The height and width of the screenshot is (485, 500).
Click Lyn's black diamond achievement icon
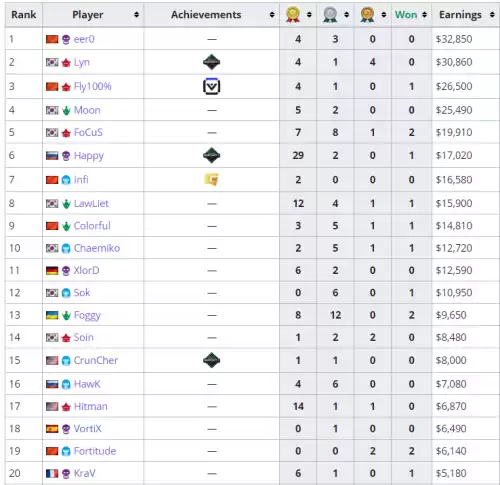tap(212, 62)
